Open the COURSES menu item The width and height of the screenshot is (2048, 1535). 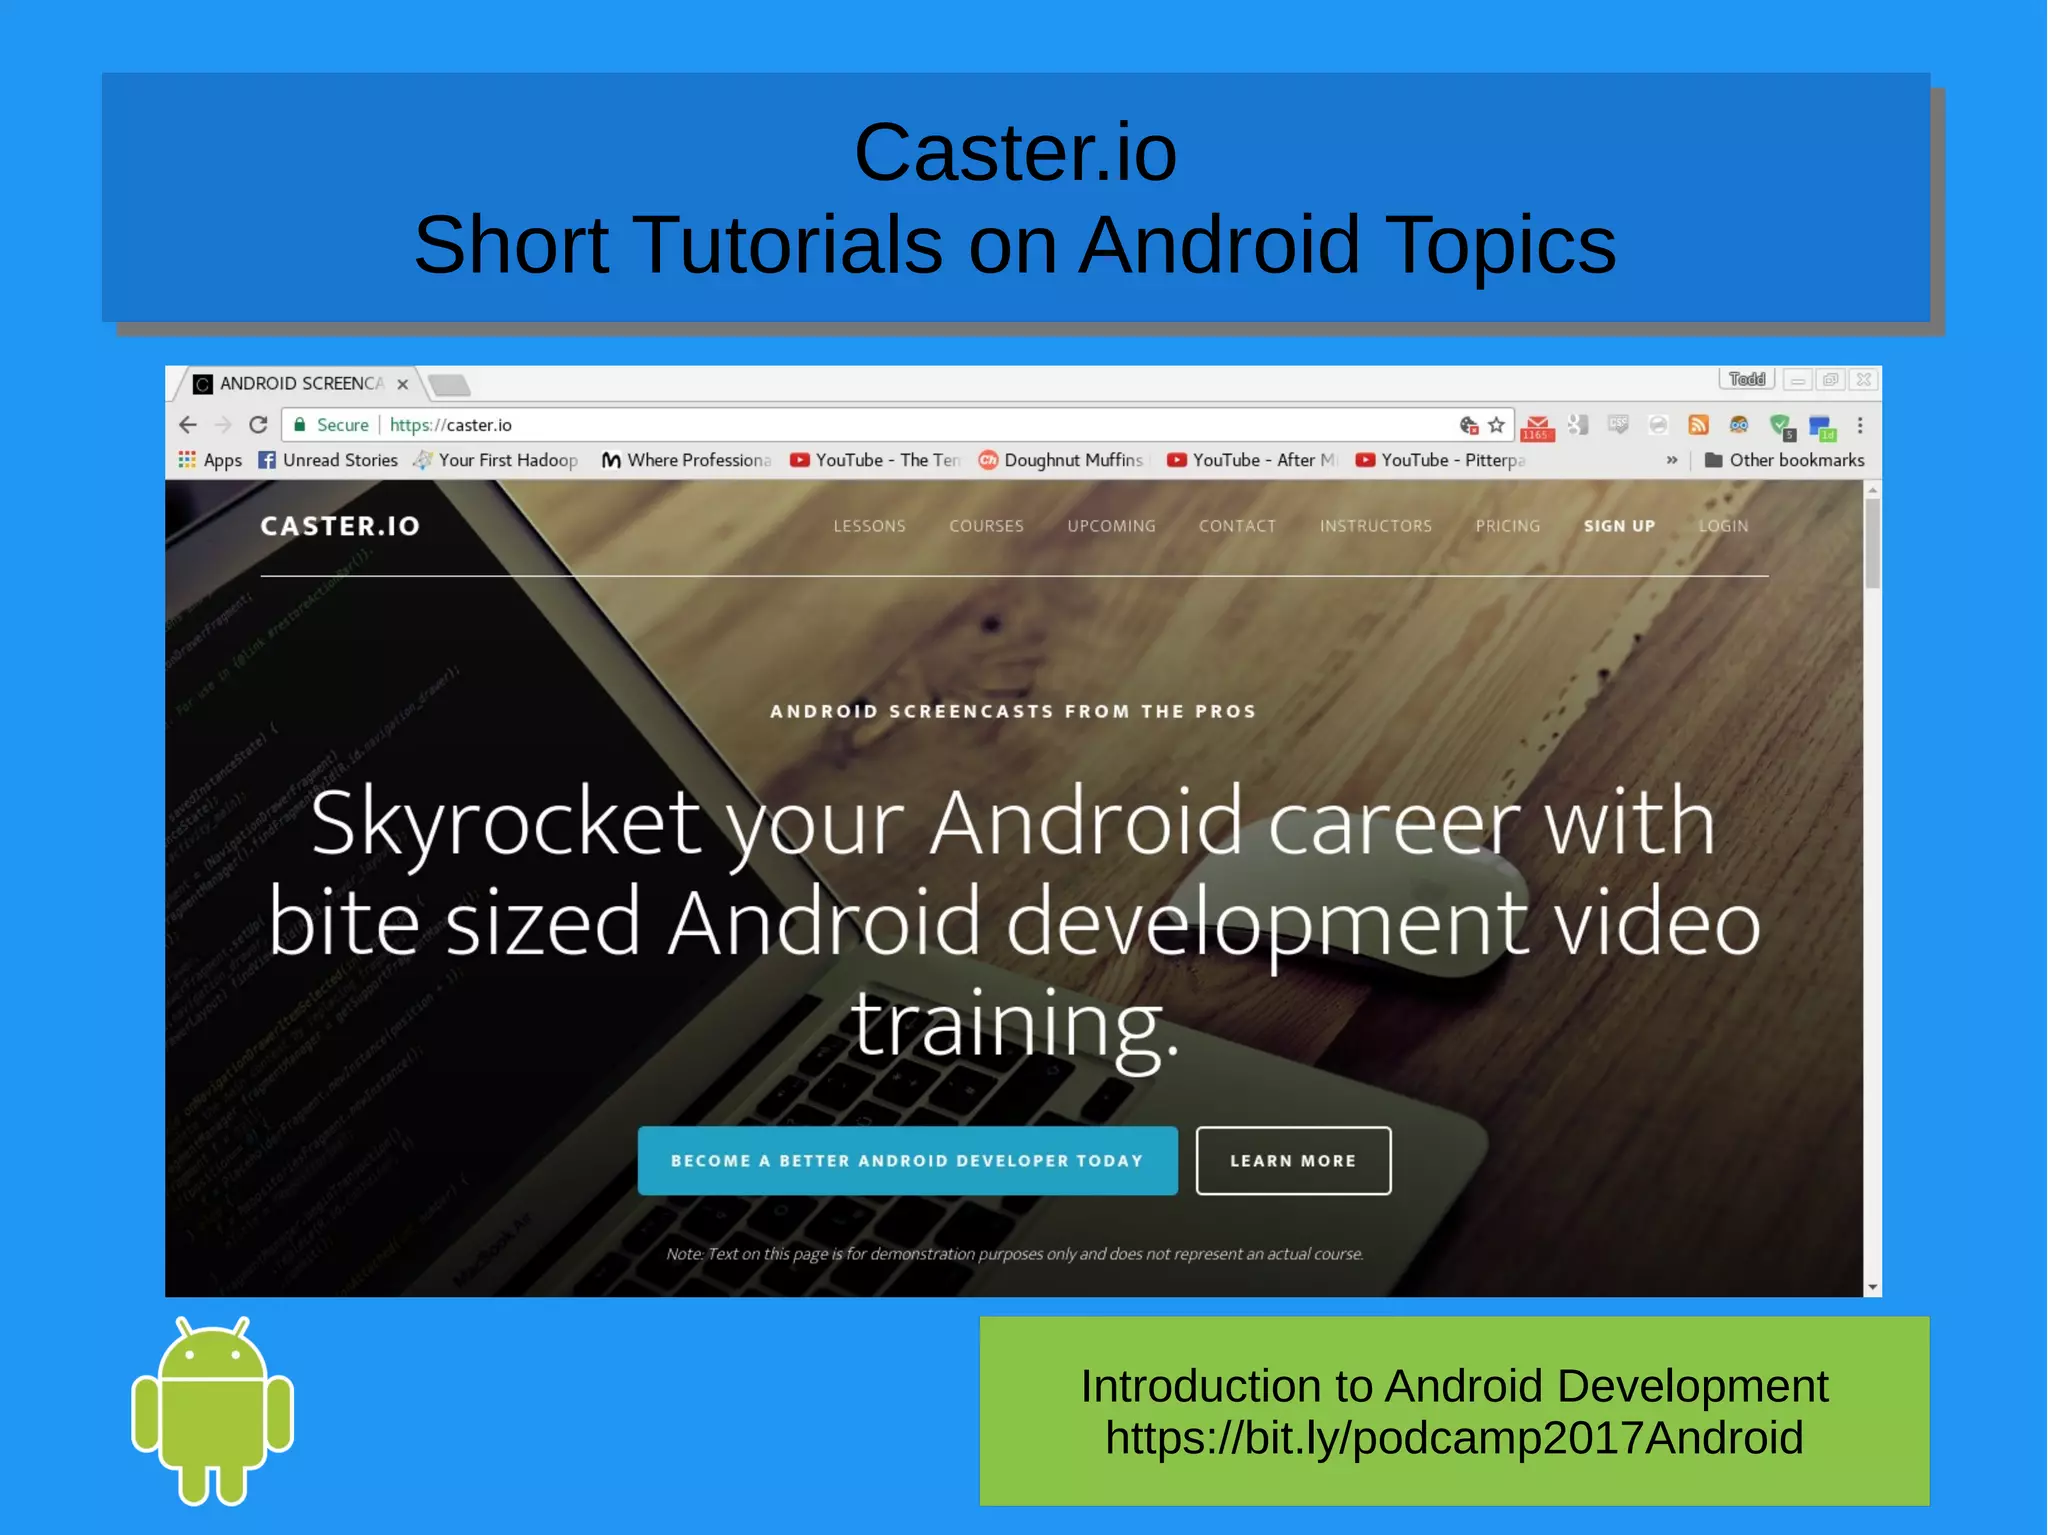[x=986, y=526]
